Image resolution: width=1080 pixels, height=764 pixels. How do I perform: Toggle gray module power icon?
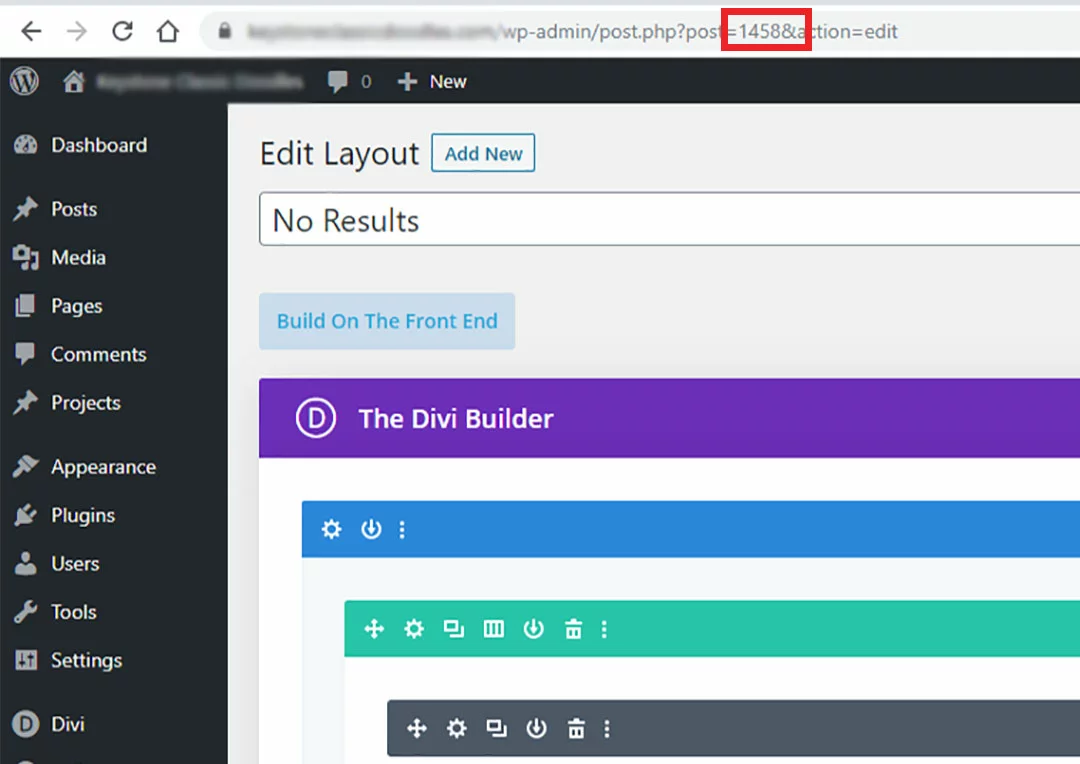click(x=537, y=728)
